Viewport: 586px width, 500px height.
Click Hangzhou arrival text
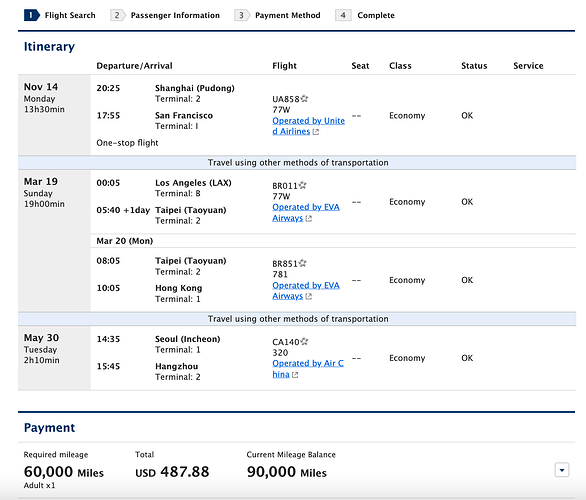click(x=176, y=366)
